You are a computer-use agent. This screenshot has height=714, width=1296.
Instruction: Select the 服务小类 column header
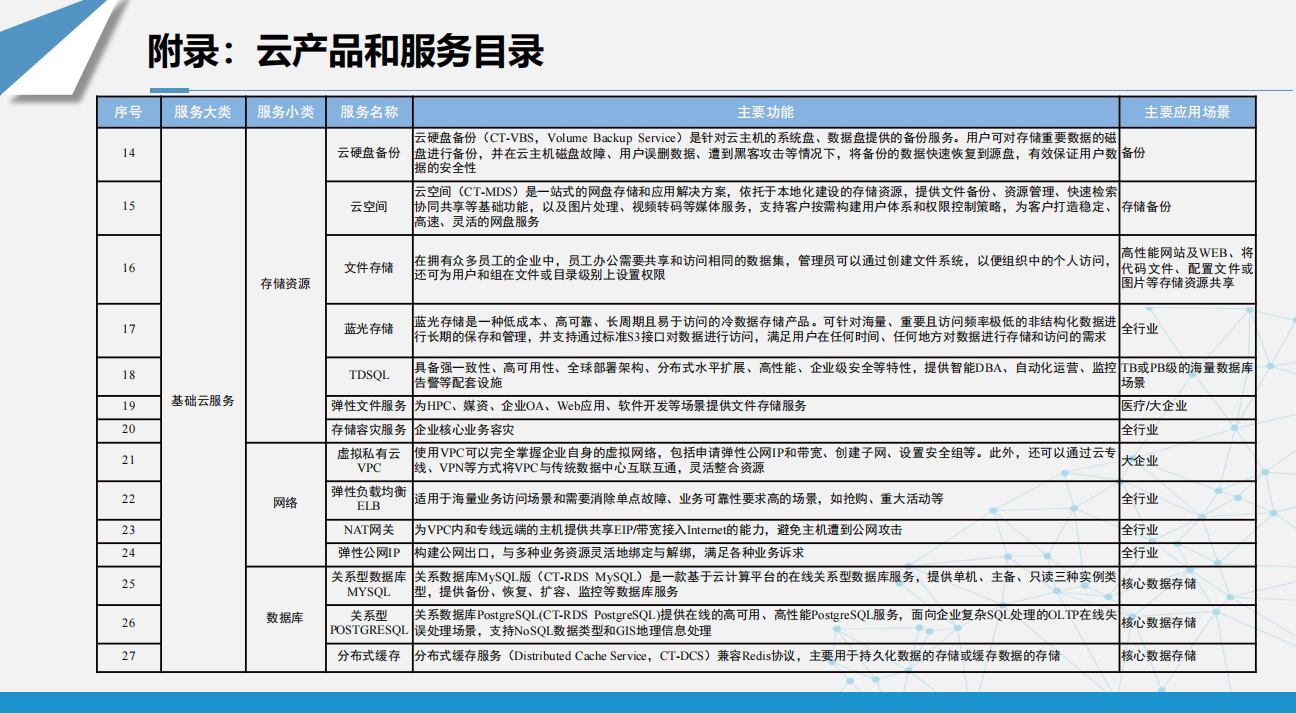pyautogui.click(x=286, y=112)
